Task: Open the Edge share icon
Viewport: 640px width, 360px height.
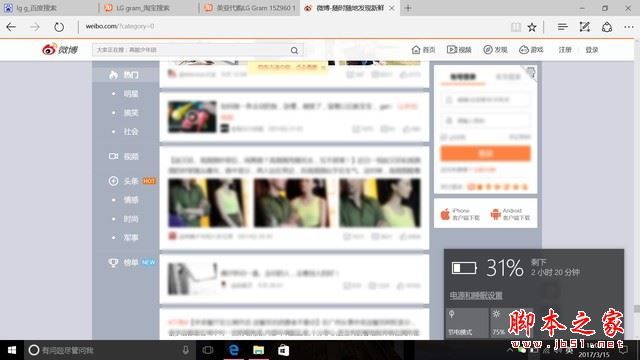Action: pos(607,27)
